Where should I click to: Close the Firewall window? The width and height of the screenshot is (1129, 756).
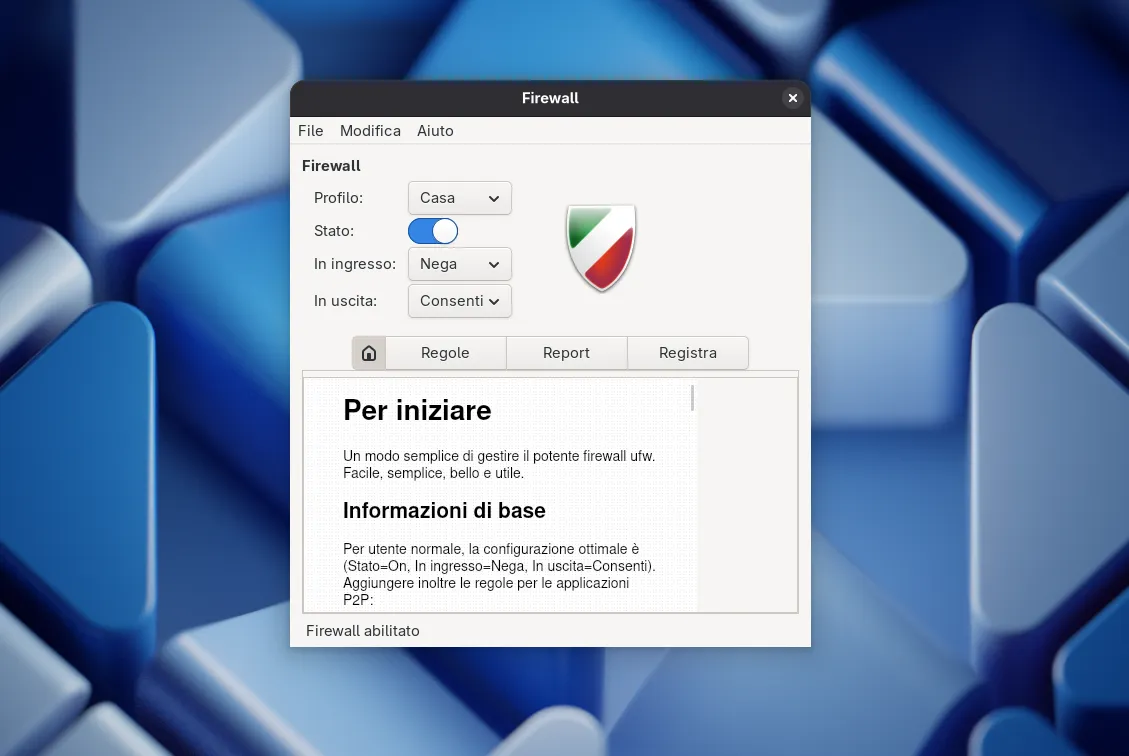pyautogui.click(x=792, y=98)
